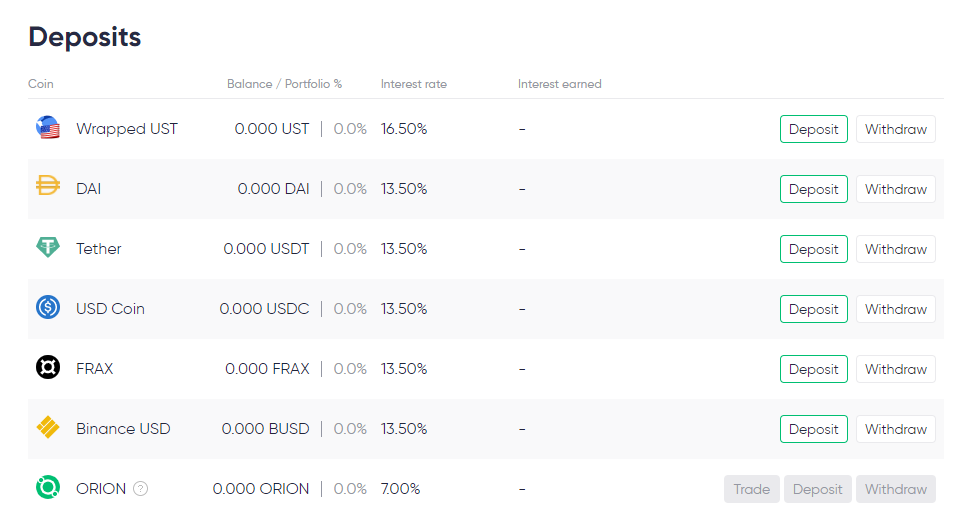Click the Wrapped UST coin icon
964x530 pixels.
pos(48,128)
